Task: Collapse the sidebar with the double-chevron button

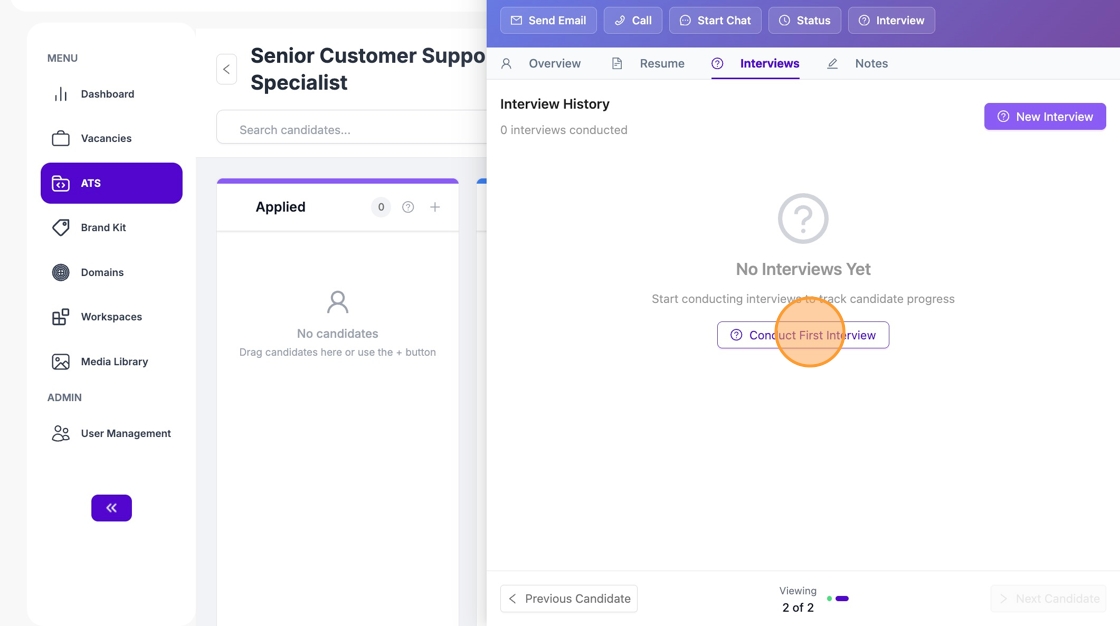Action: click(111, 507)
